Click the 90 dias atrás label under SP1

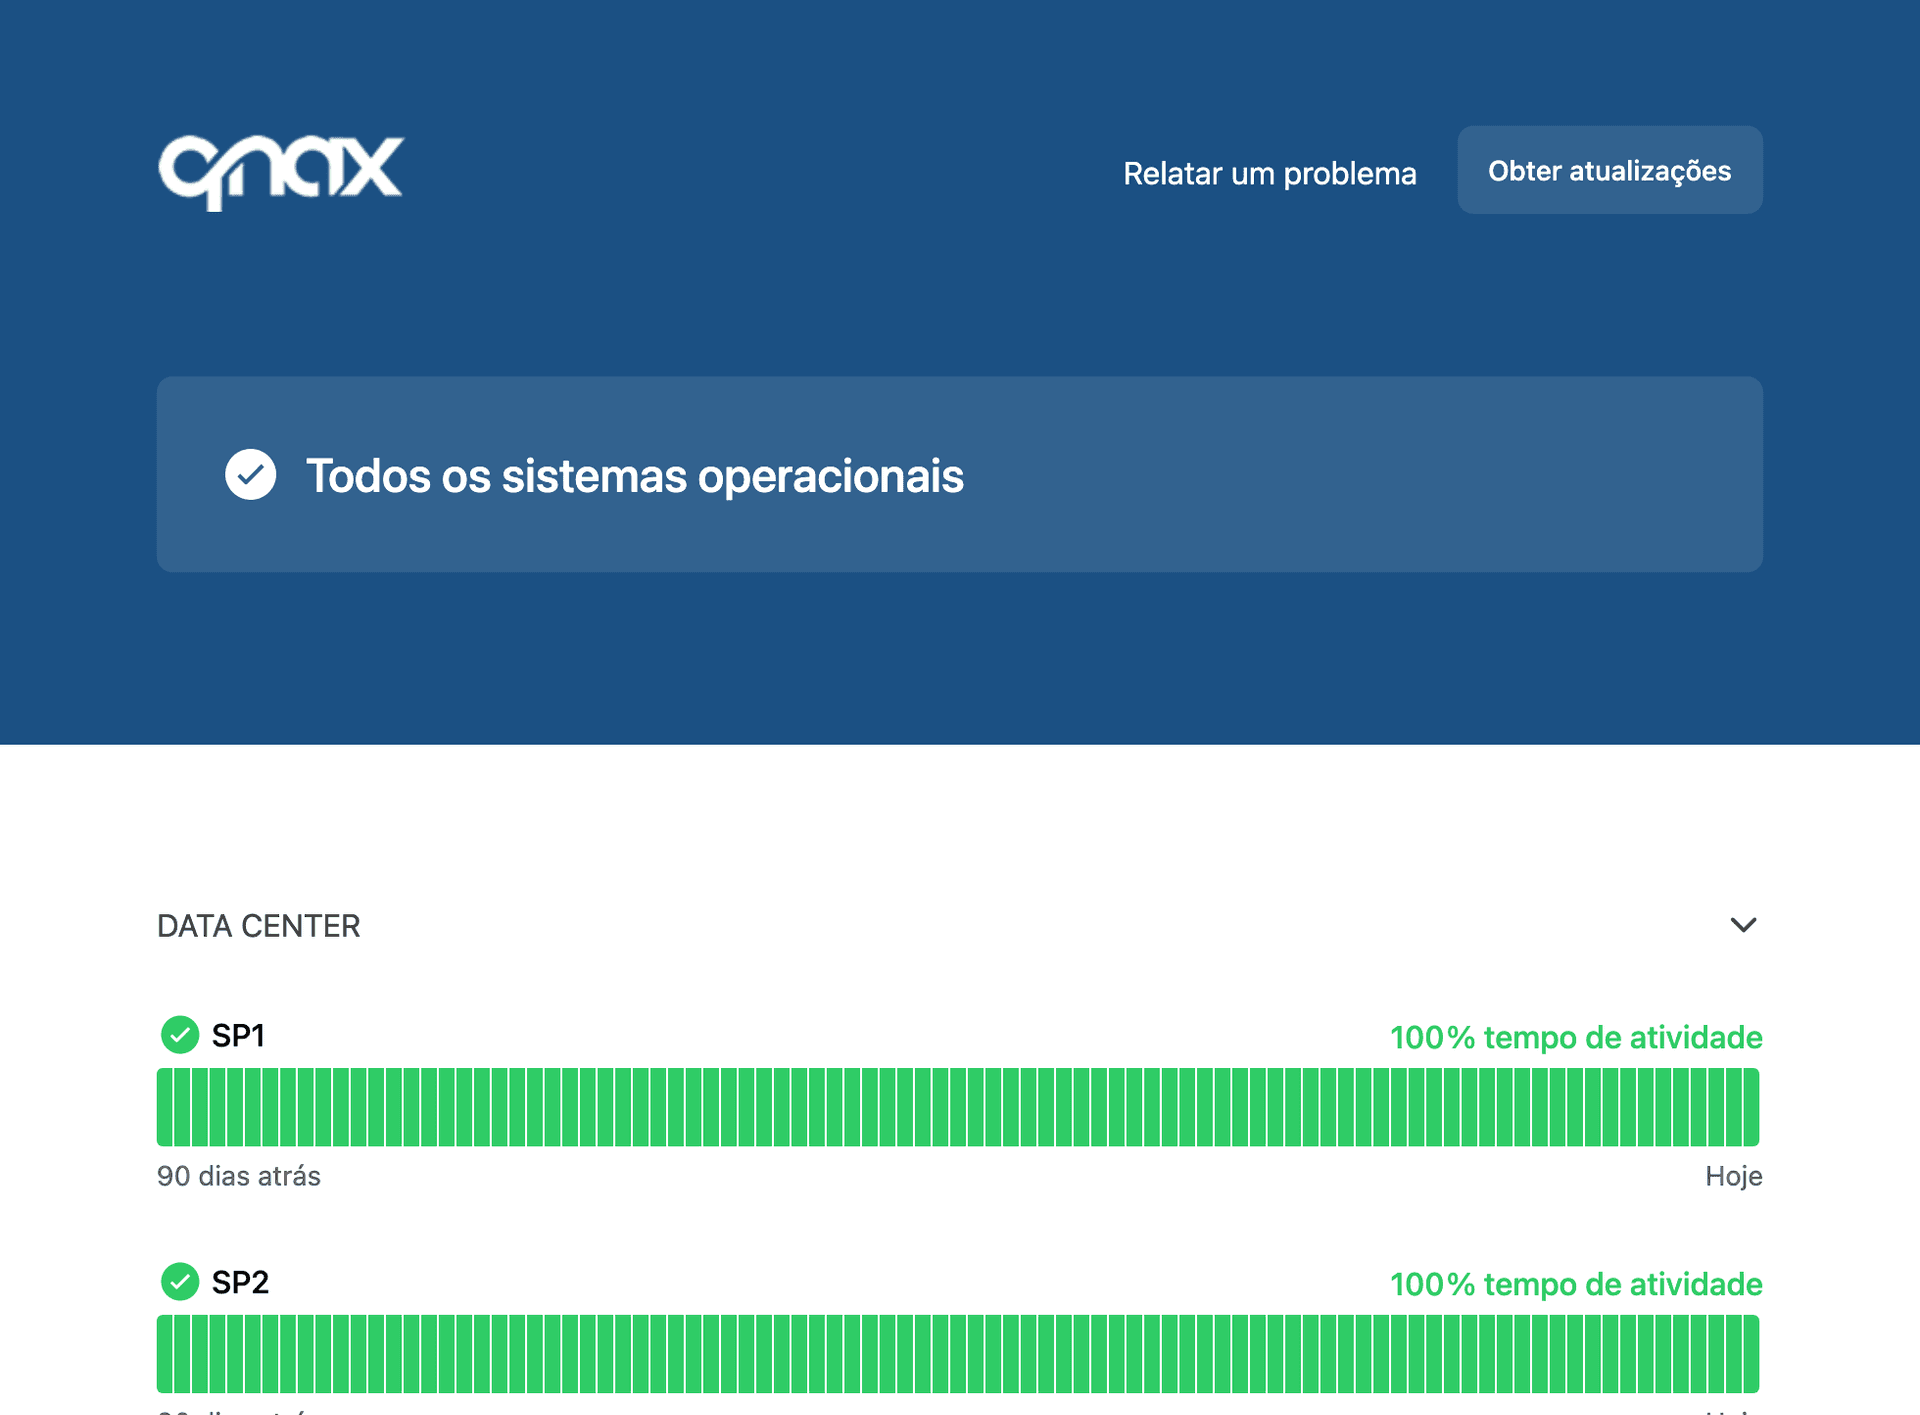pos(239,1176)
